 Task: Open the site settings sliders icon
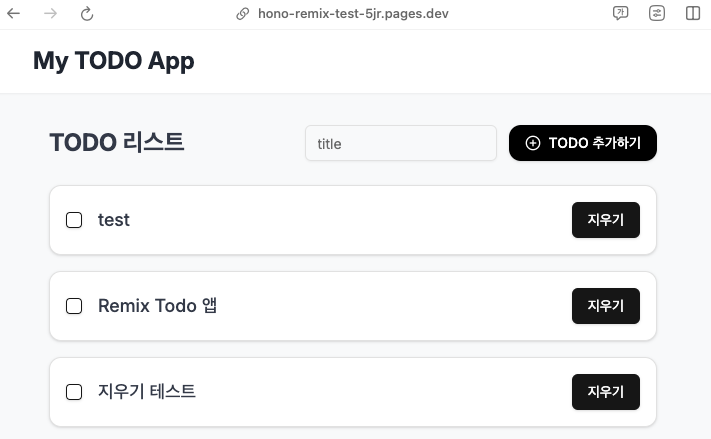click(657, 13)
